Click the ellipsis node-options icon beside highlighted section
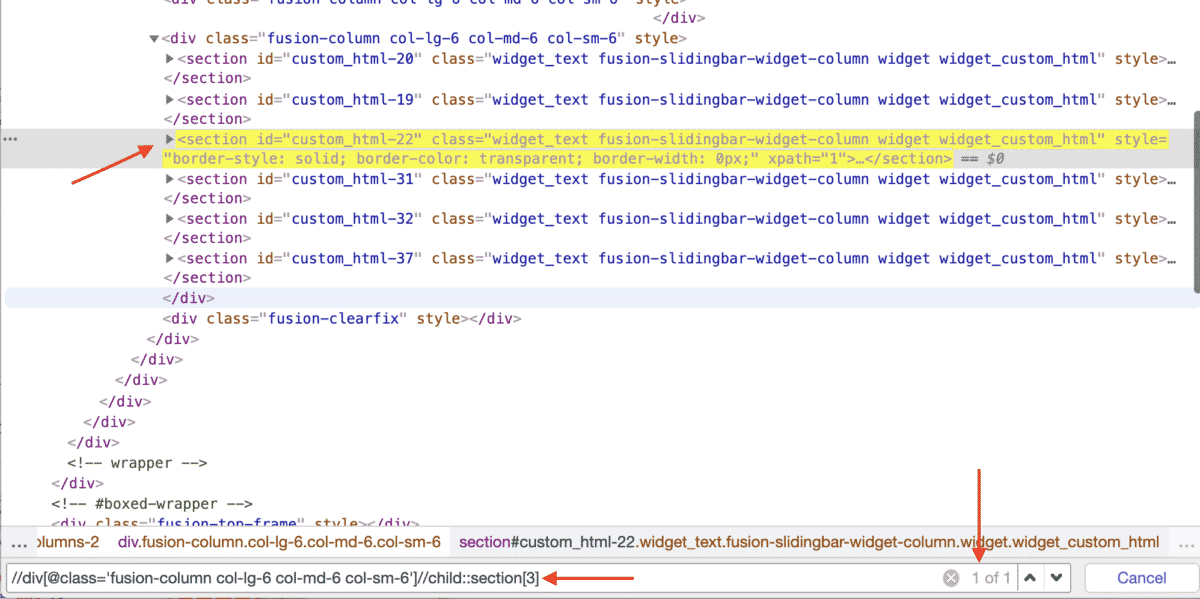 (x=10, y=138)
